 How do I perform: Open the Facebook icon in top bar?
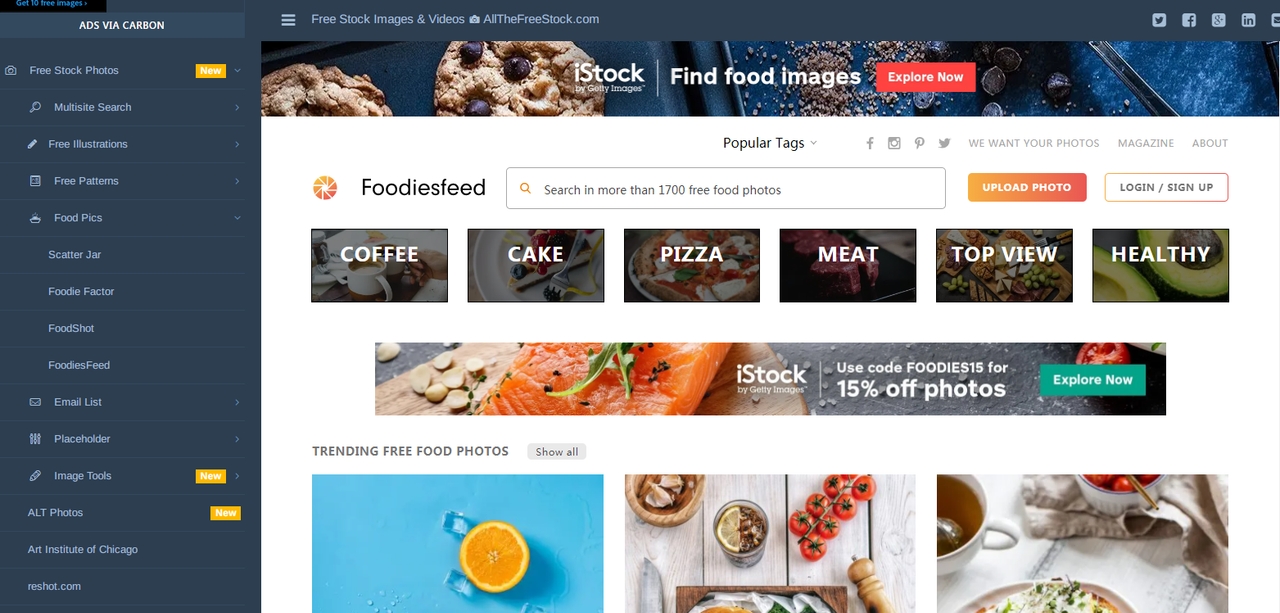(x=1189, y=20)
